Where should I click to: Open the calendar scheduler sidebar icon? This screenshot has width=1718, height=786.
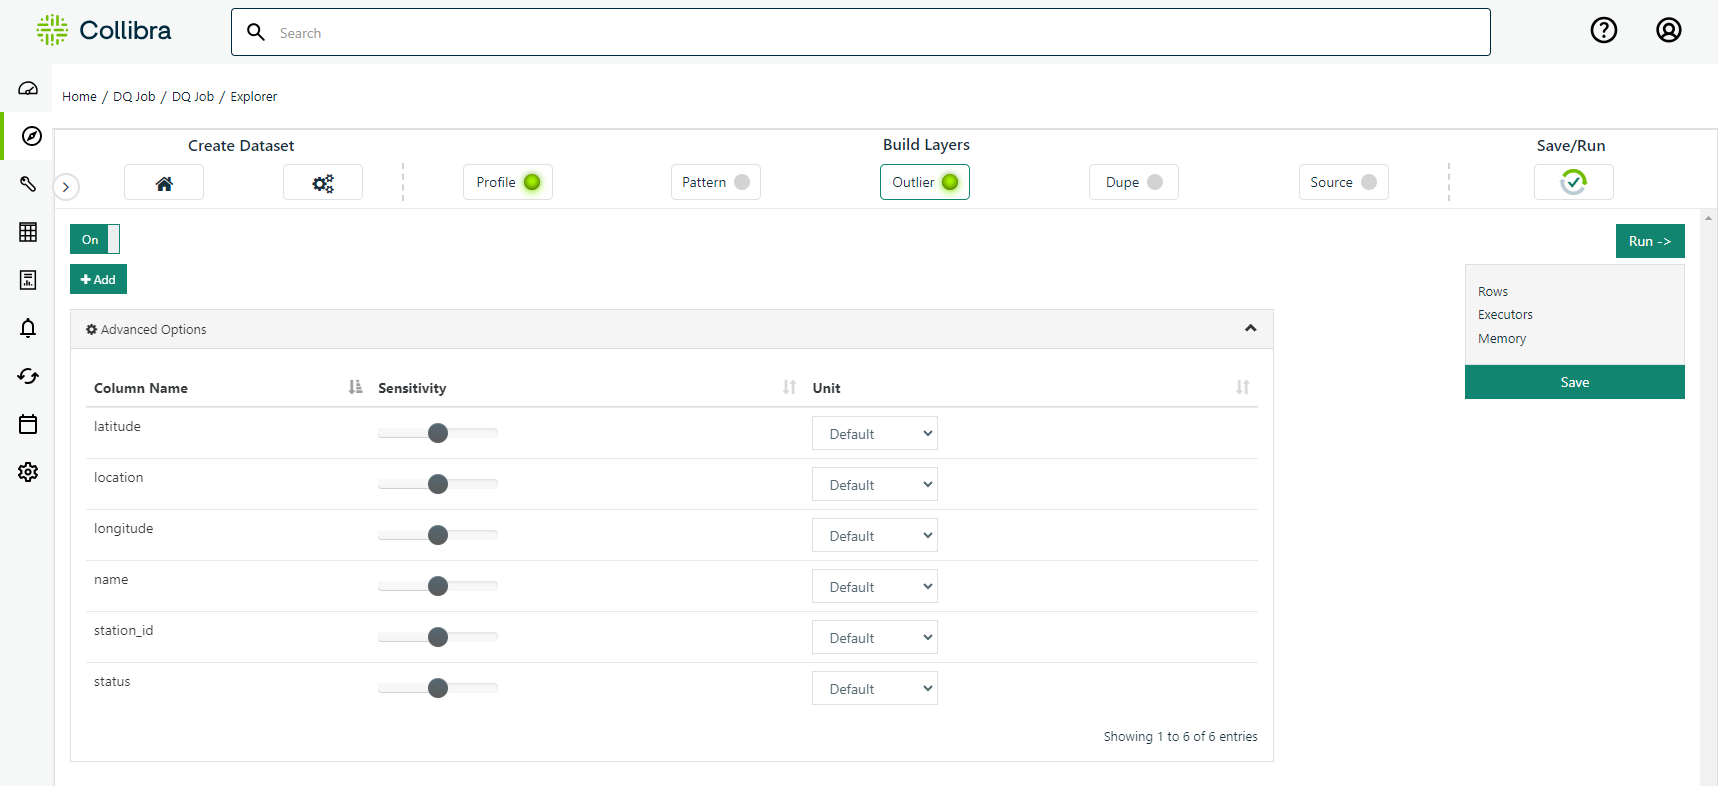[x=28, y=424]
